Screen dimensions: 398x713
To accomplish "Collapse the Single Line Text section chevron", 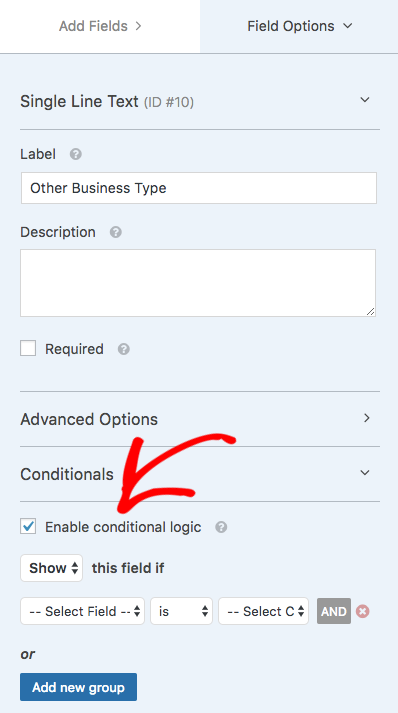I will click(365, 100).
